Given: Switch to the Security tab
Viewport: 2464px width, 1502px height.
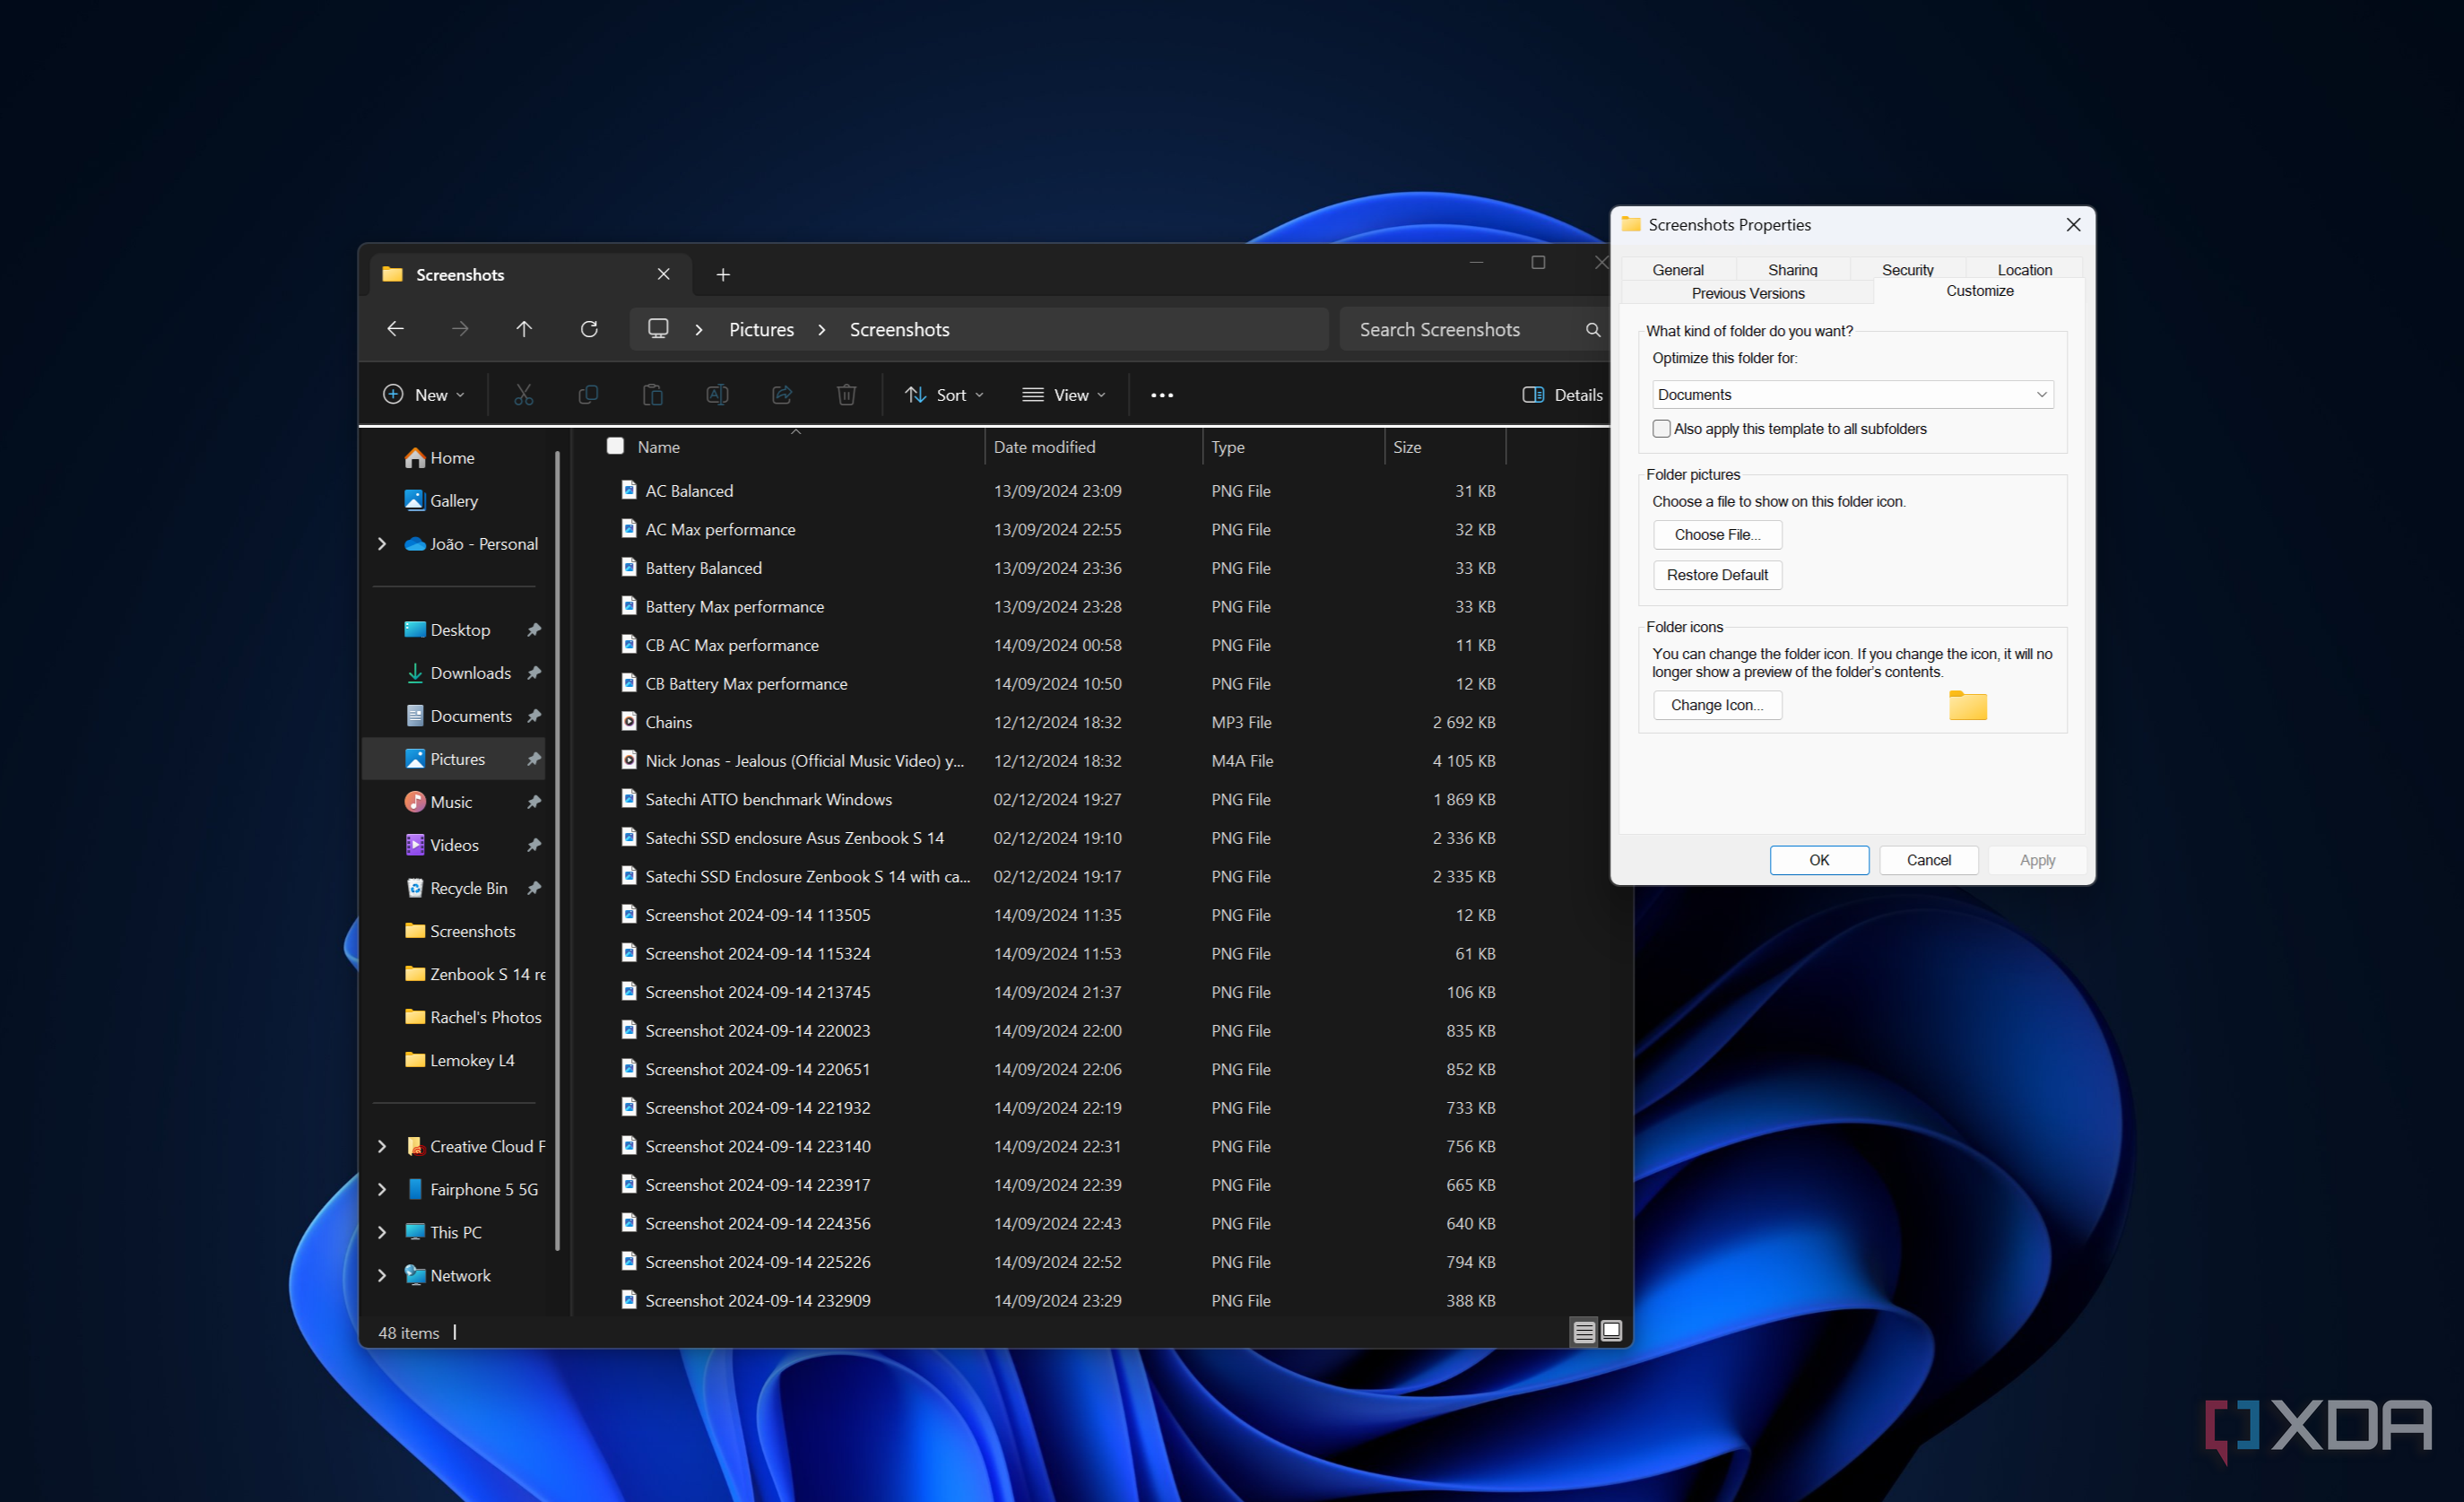Looking at the screenshot, I should (x=1907, y=270).
